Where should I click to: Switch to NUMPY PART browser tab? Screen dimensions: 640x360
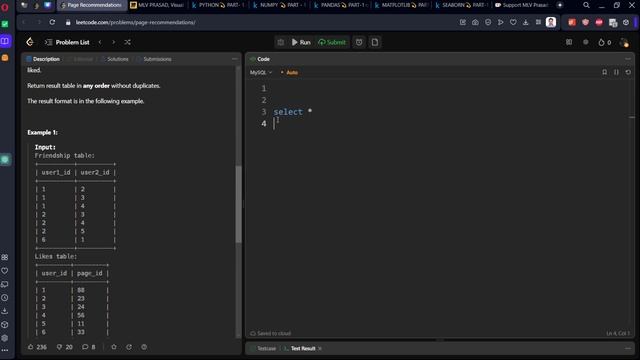click(x=280, y=5)
